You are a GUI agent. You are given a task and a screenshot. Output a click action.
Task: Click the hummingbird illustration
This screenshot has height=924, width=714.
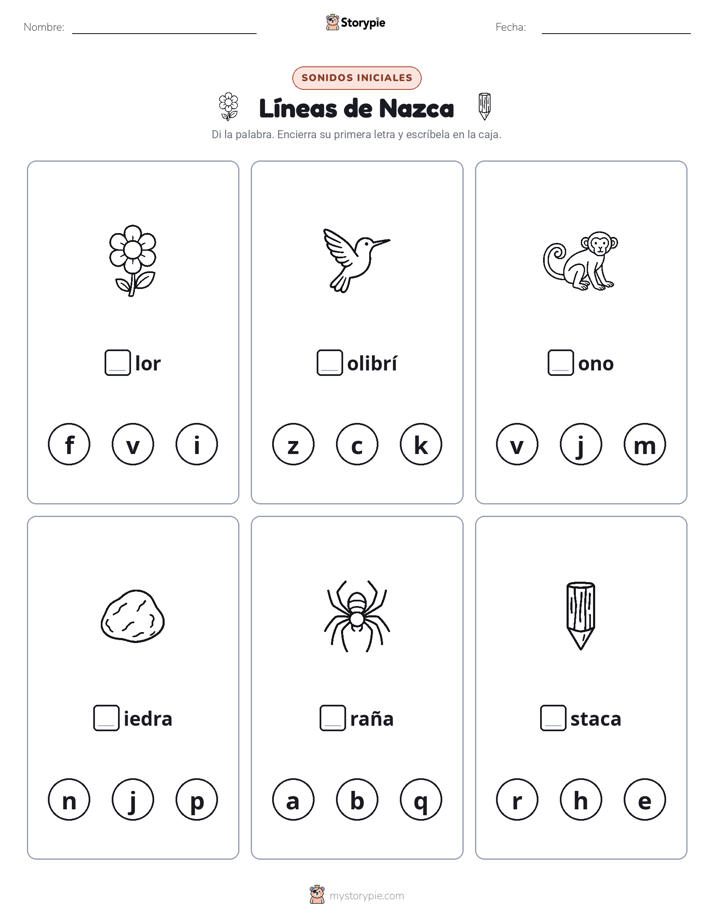(x=356, y=260)
